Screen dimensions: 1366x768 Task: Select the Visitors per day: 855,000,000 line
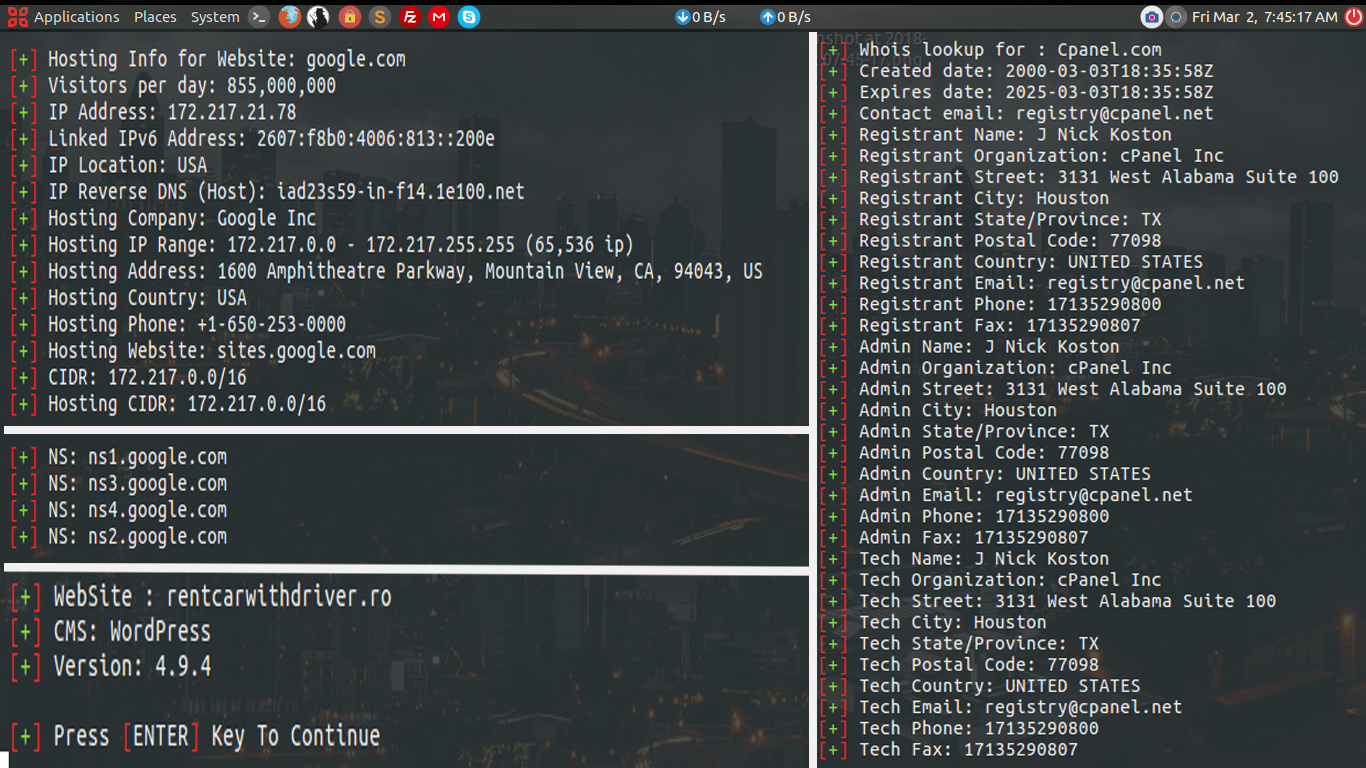[173, 86]
